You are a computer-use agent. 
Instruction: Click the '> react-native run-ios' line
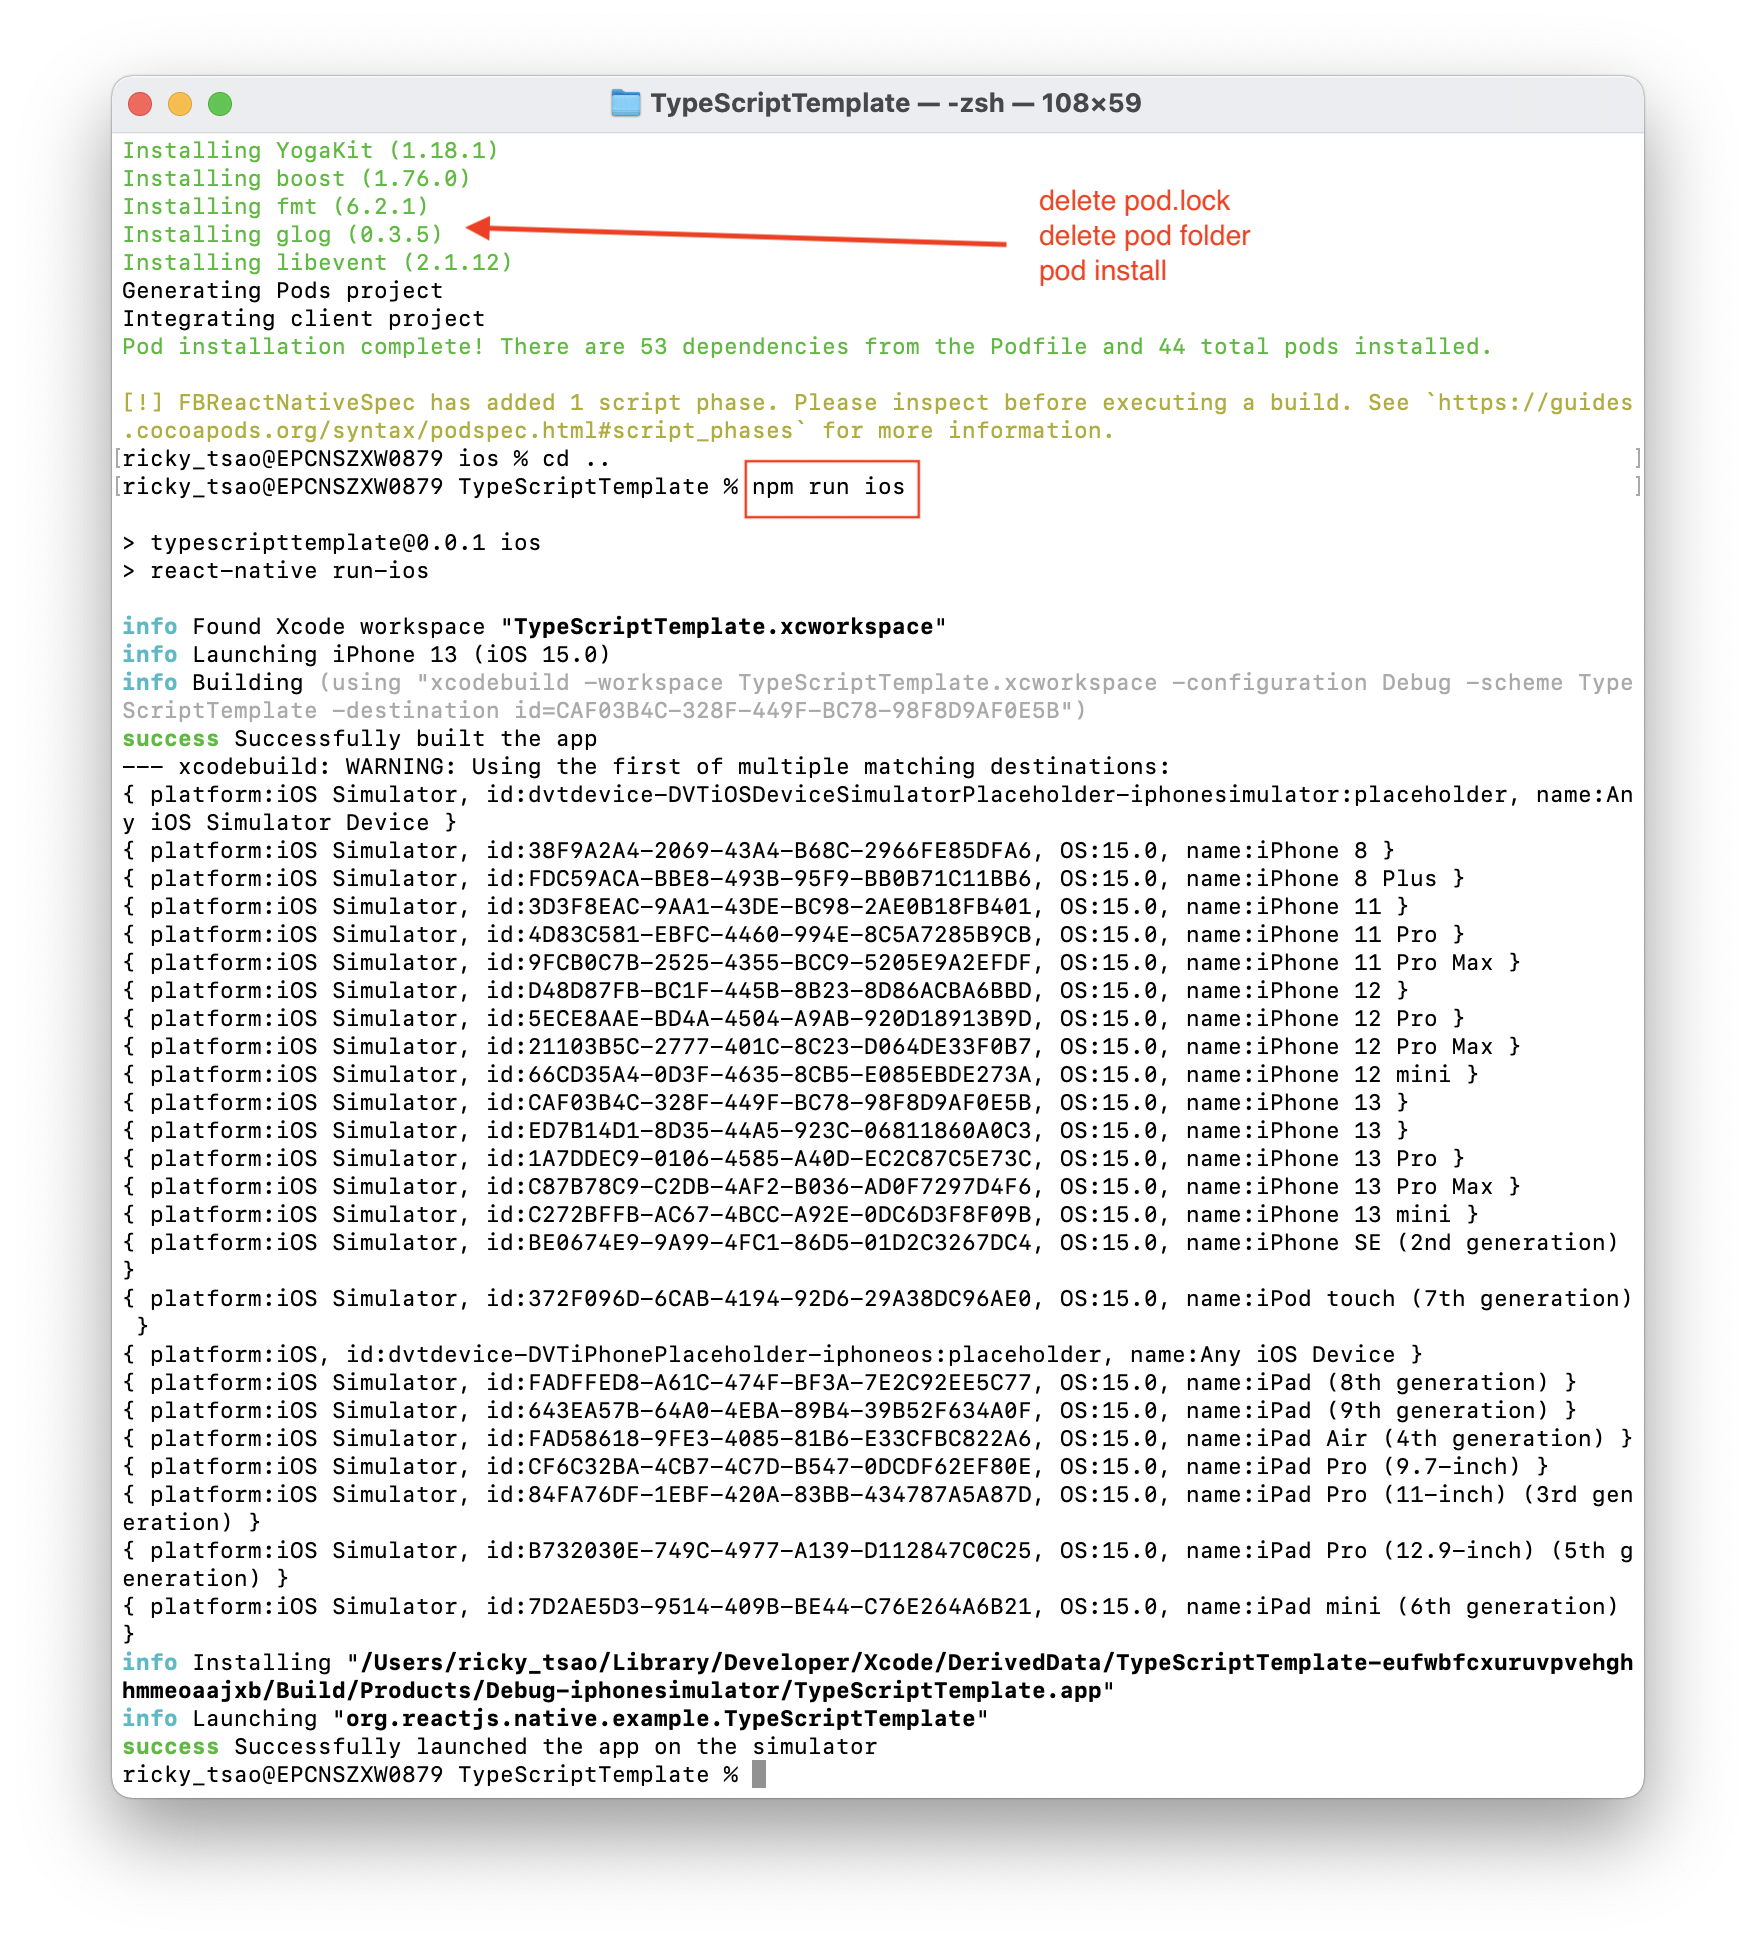pyautogui.click(x=275, y=570)
